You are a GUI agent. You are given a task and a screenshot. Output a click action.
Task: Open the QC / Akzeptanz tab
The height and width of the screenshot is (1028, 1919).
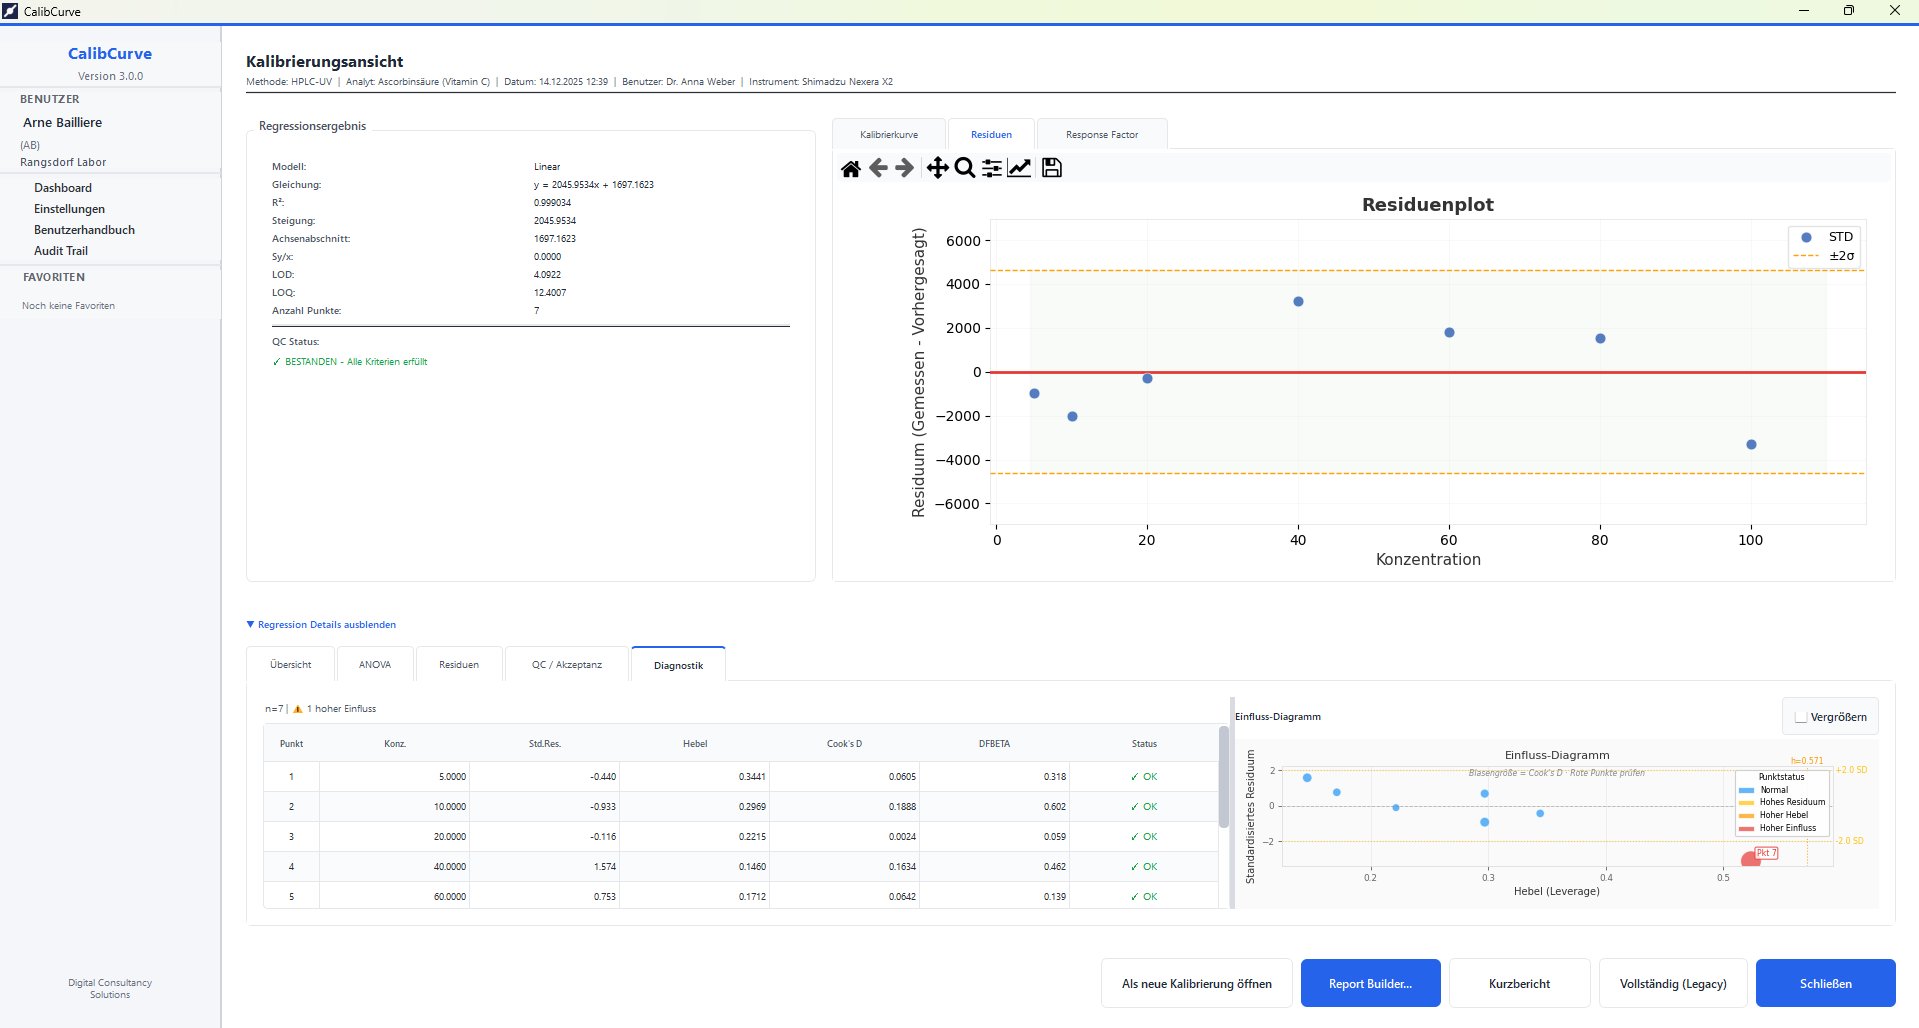[566, 665]
